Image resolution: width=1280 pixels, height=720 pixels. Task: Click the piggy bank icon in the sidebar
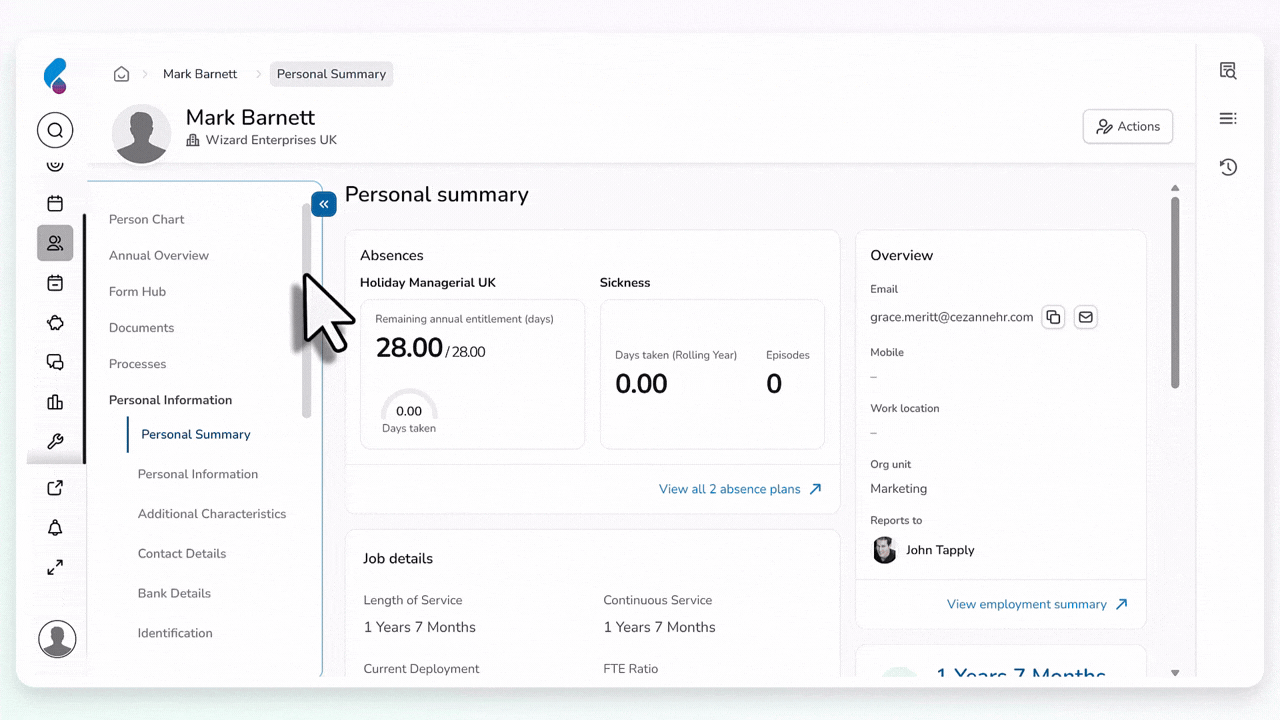pyautogui.click(x=55, y=323)
